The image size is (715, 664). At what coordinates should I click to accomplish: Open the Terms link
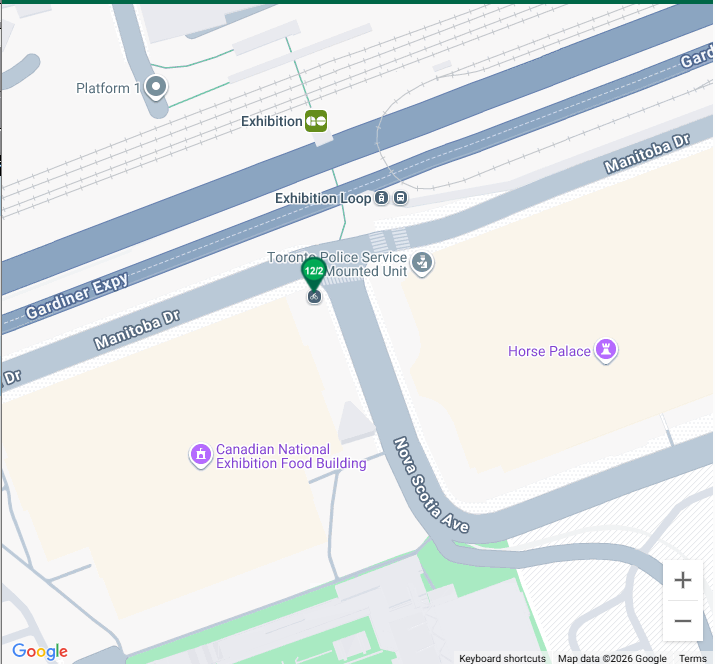(693, 659)
